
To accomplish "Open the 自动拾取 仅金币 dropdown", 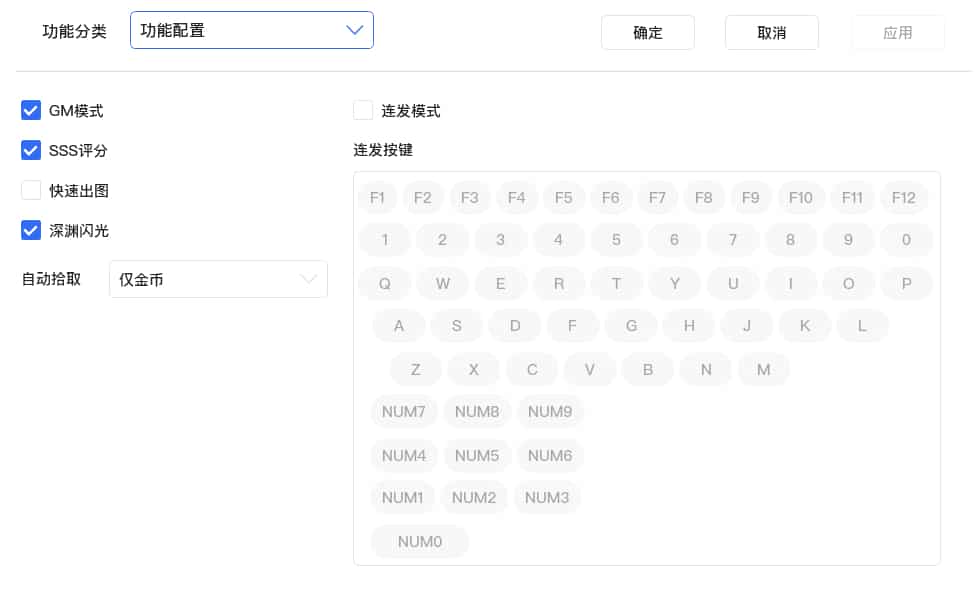I will click(x=218, y=279).
